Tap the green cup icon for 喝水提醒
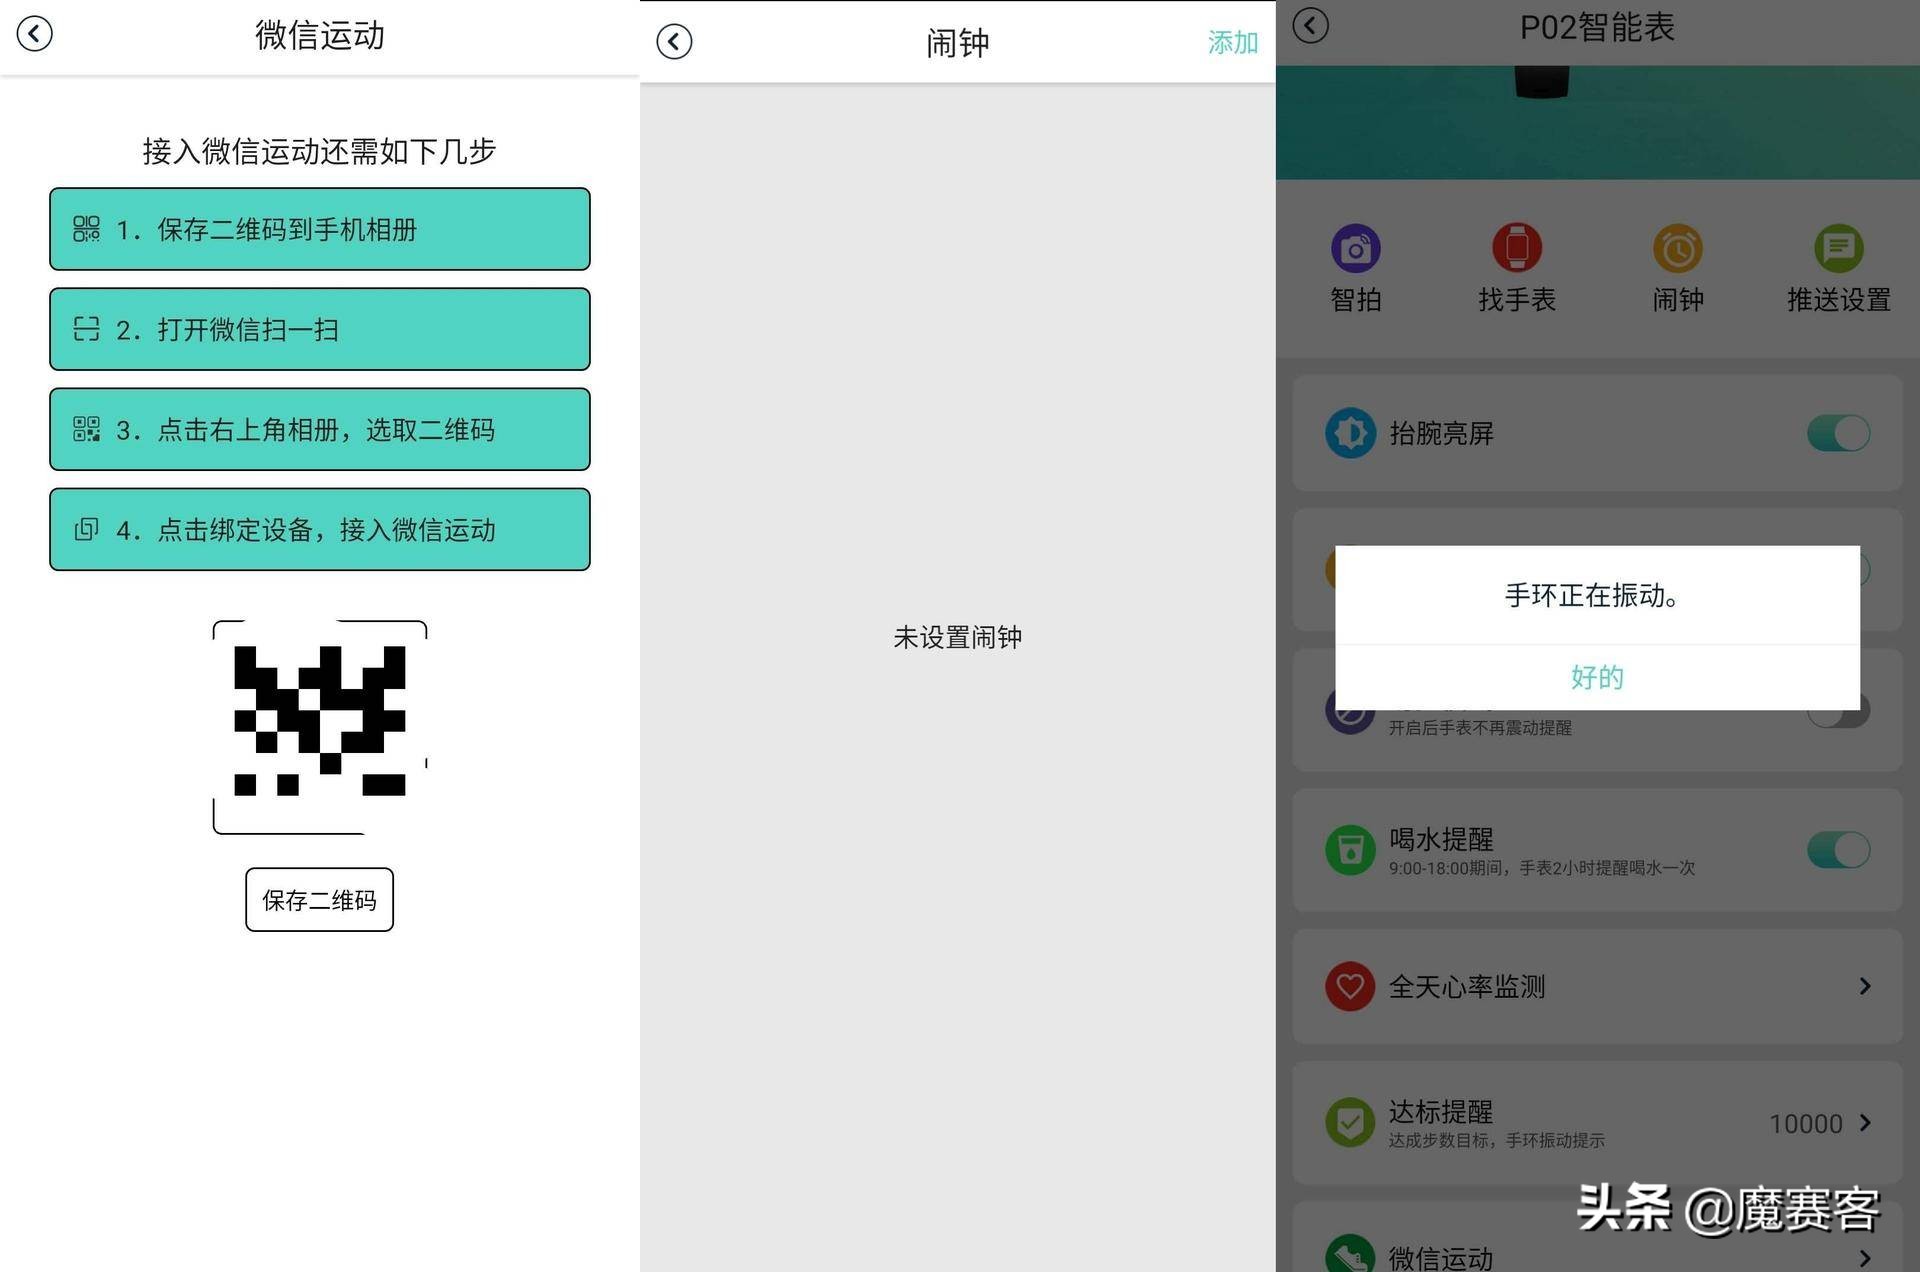Viewport: 1920px width, 1272px height. 1350,849
